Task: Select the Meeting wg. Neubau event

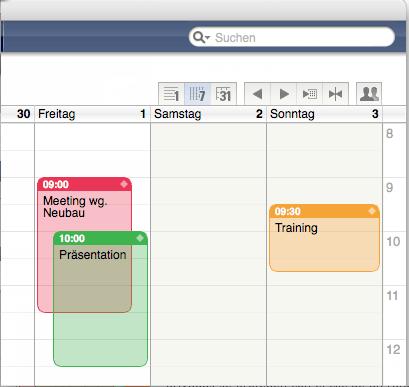Action: pos(84,207)
